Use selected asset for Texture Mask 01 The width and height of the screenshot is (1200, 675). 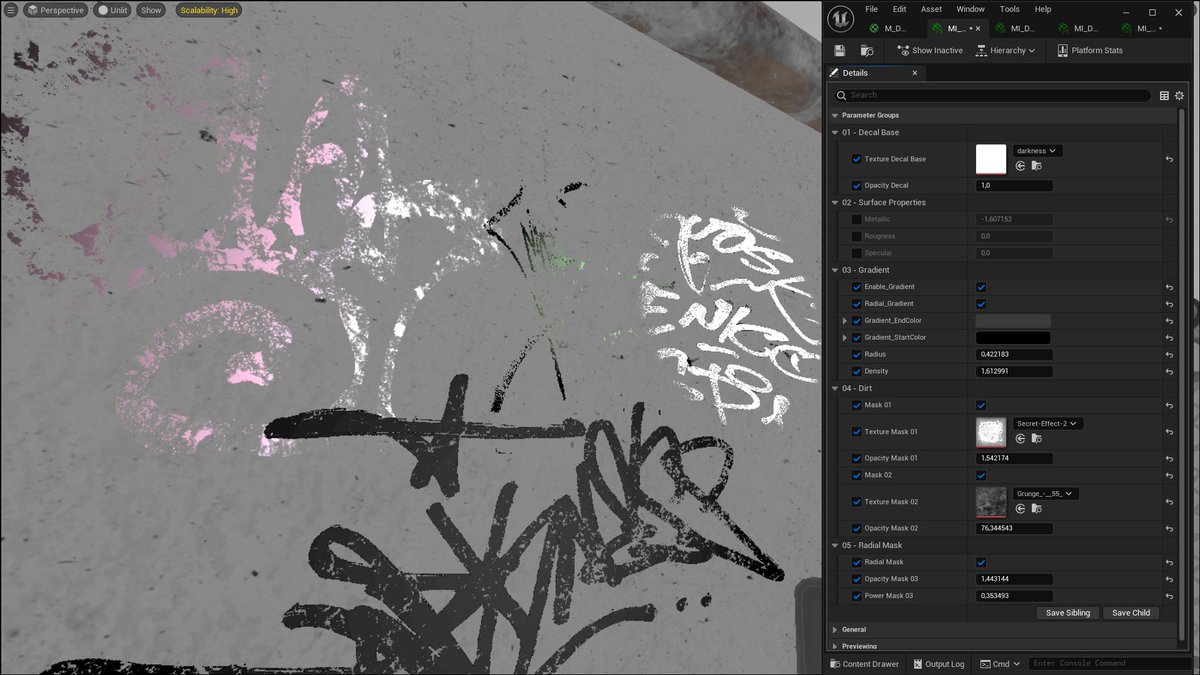point(1020,439)
